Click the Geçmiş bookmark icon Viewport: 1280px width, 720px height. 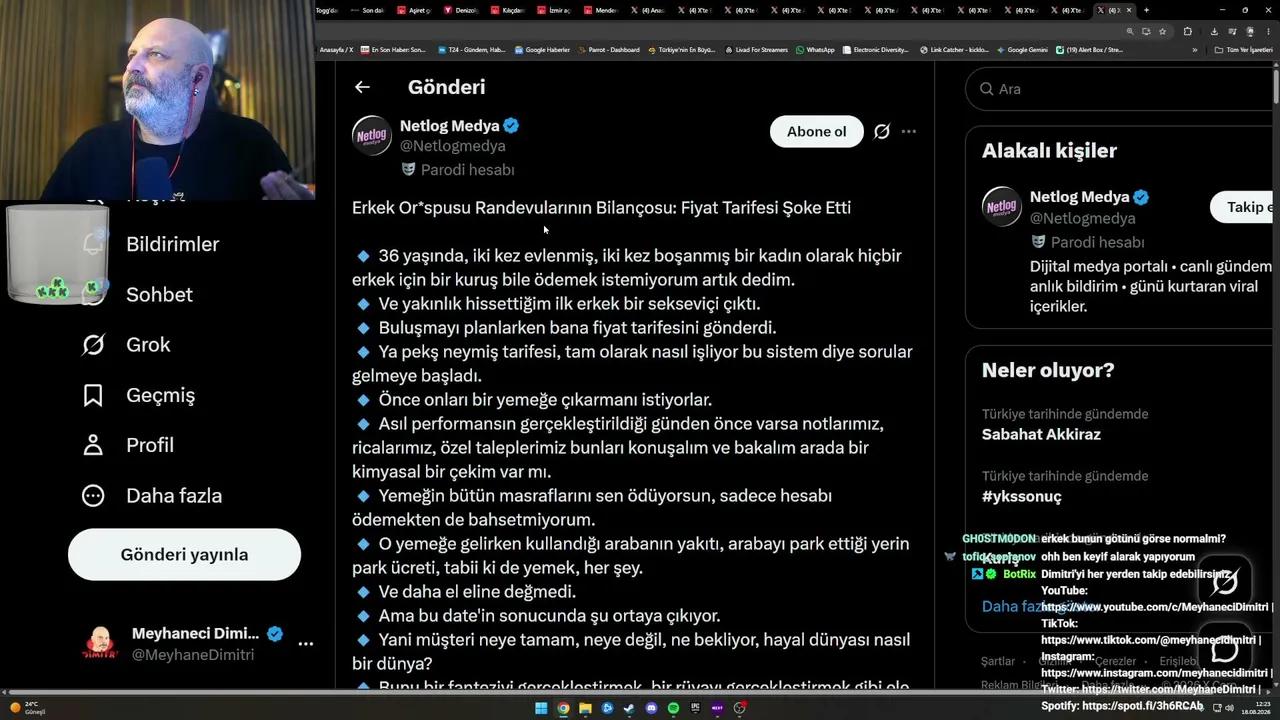point(93,395)
